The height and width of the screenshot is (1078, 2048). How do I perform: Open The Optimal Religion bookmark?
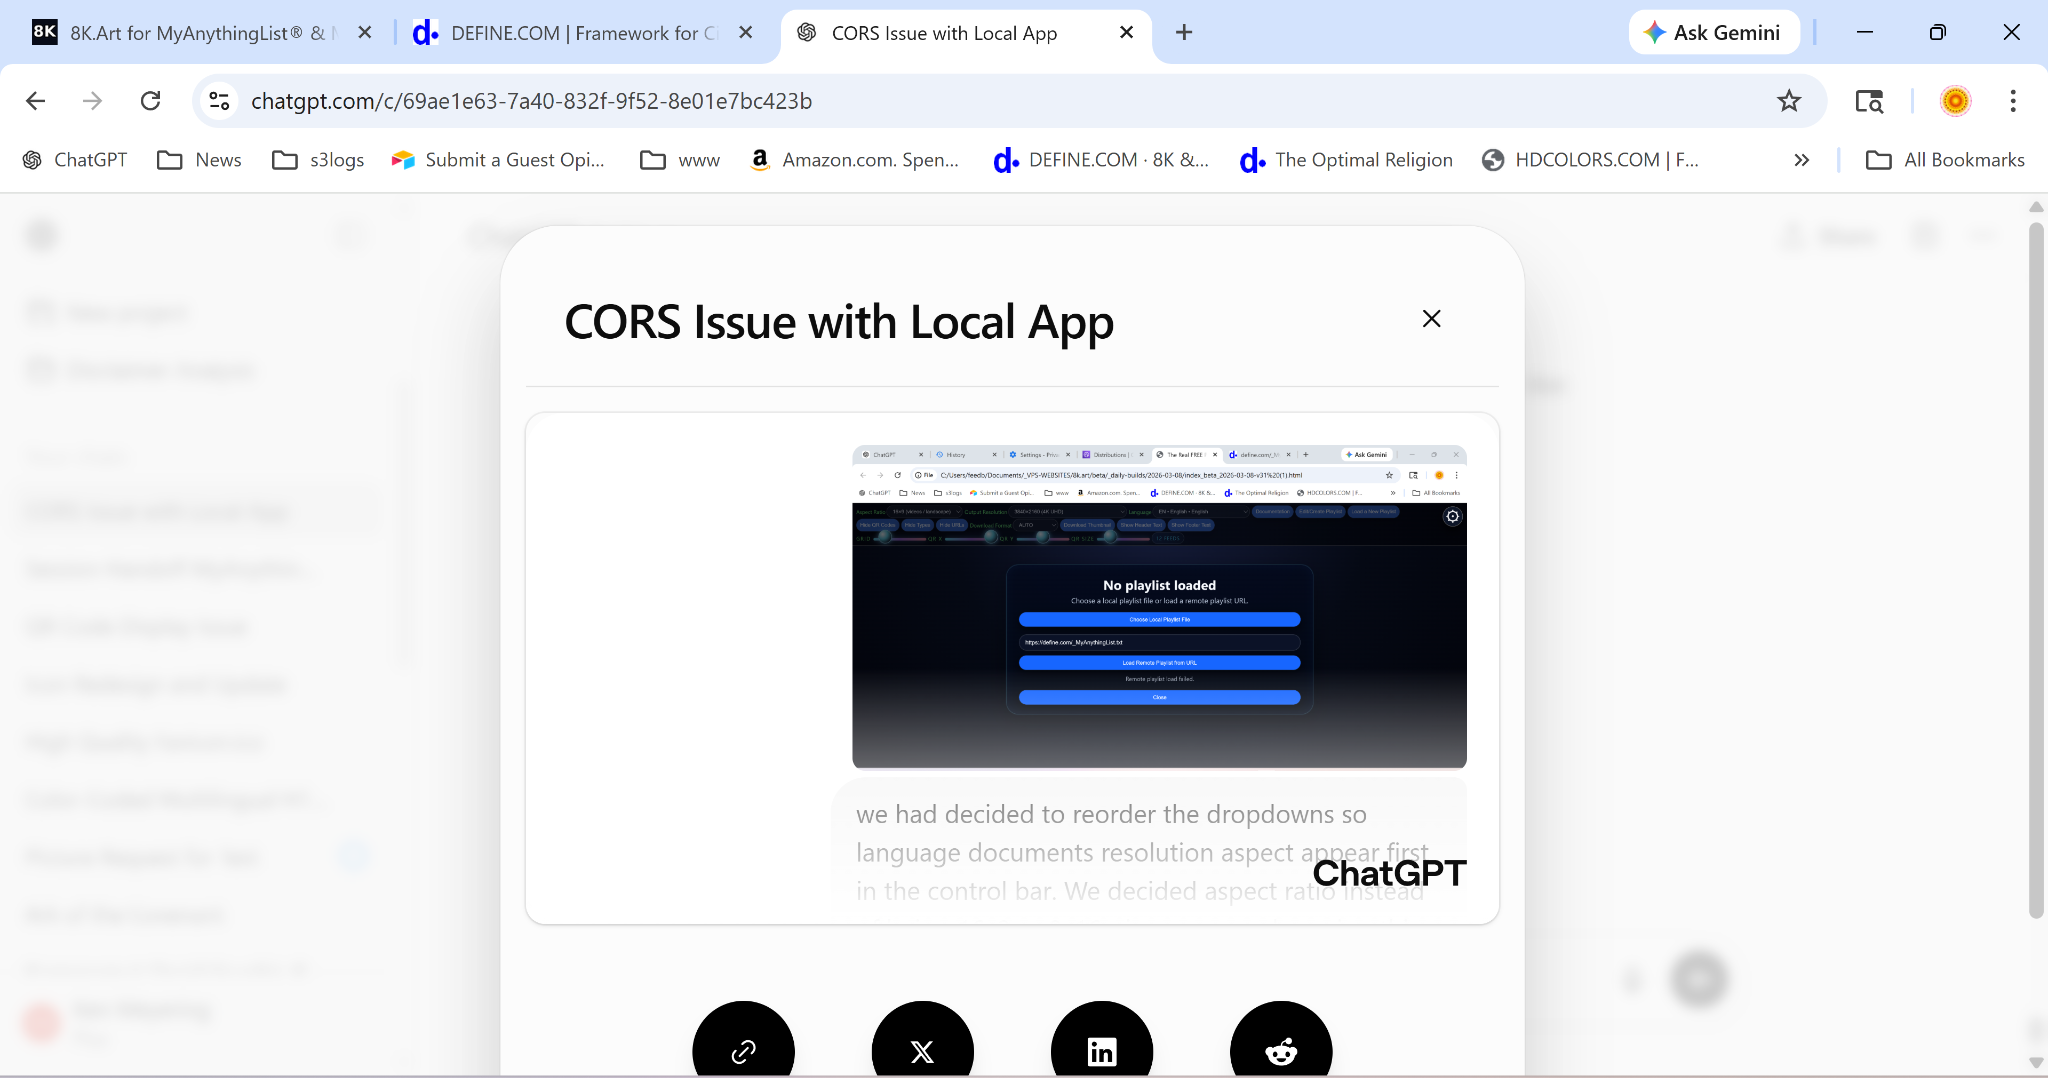point(1346,160)
